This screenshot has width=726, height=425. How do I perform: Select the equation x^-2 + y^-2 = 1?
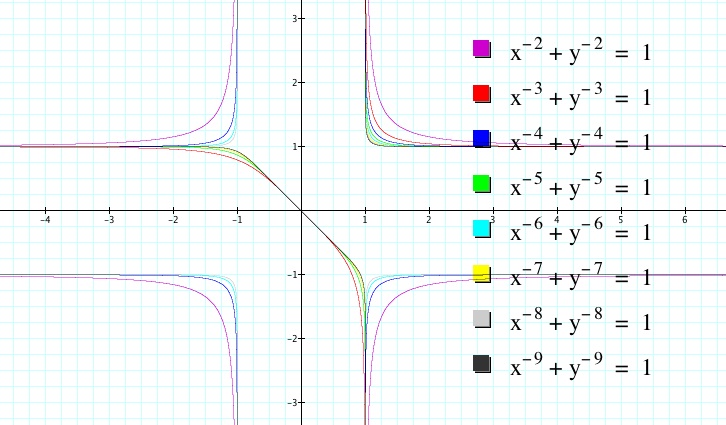(x=581, y=51)
